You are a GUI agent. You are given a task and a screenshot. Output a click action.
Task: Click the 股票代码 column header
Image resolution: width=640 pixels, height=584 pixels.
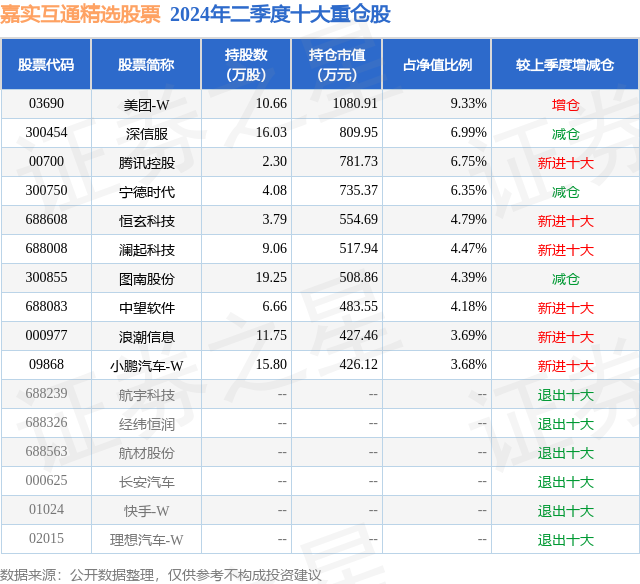click(x=46, y=64)
